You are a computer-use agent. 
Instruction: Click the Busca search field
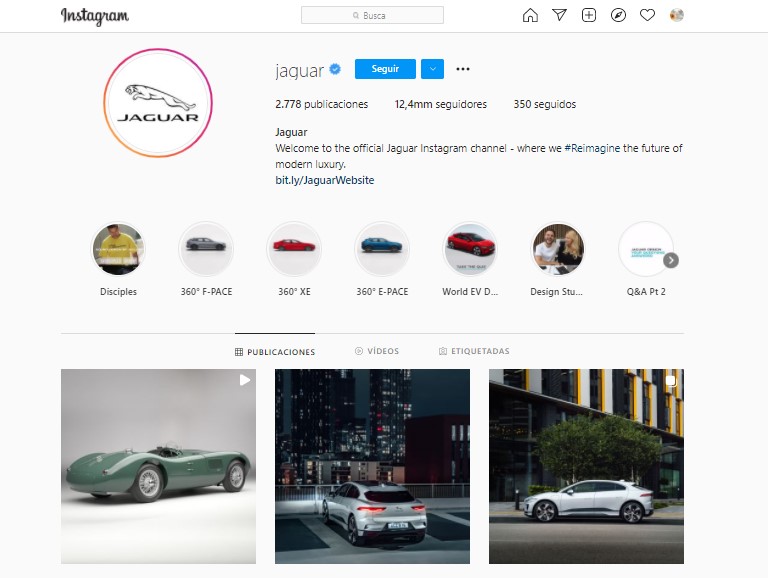pyautogui.click(x=372, y=15)
